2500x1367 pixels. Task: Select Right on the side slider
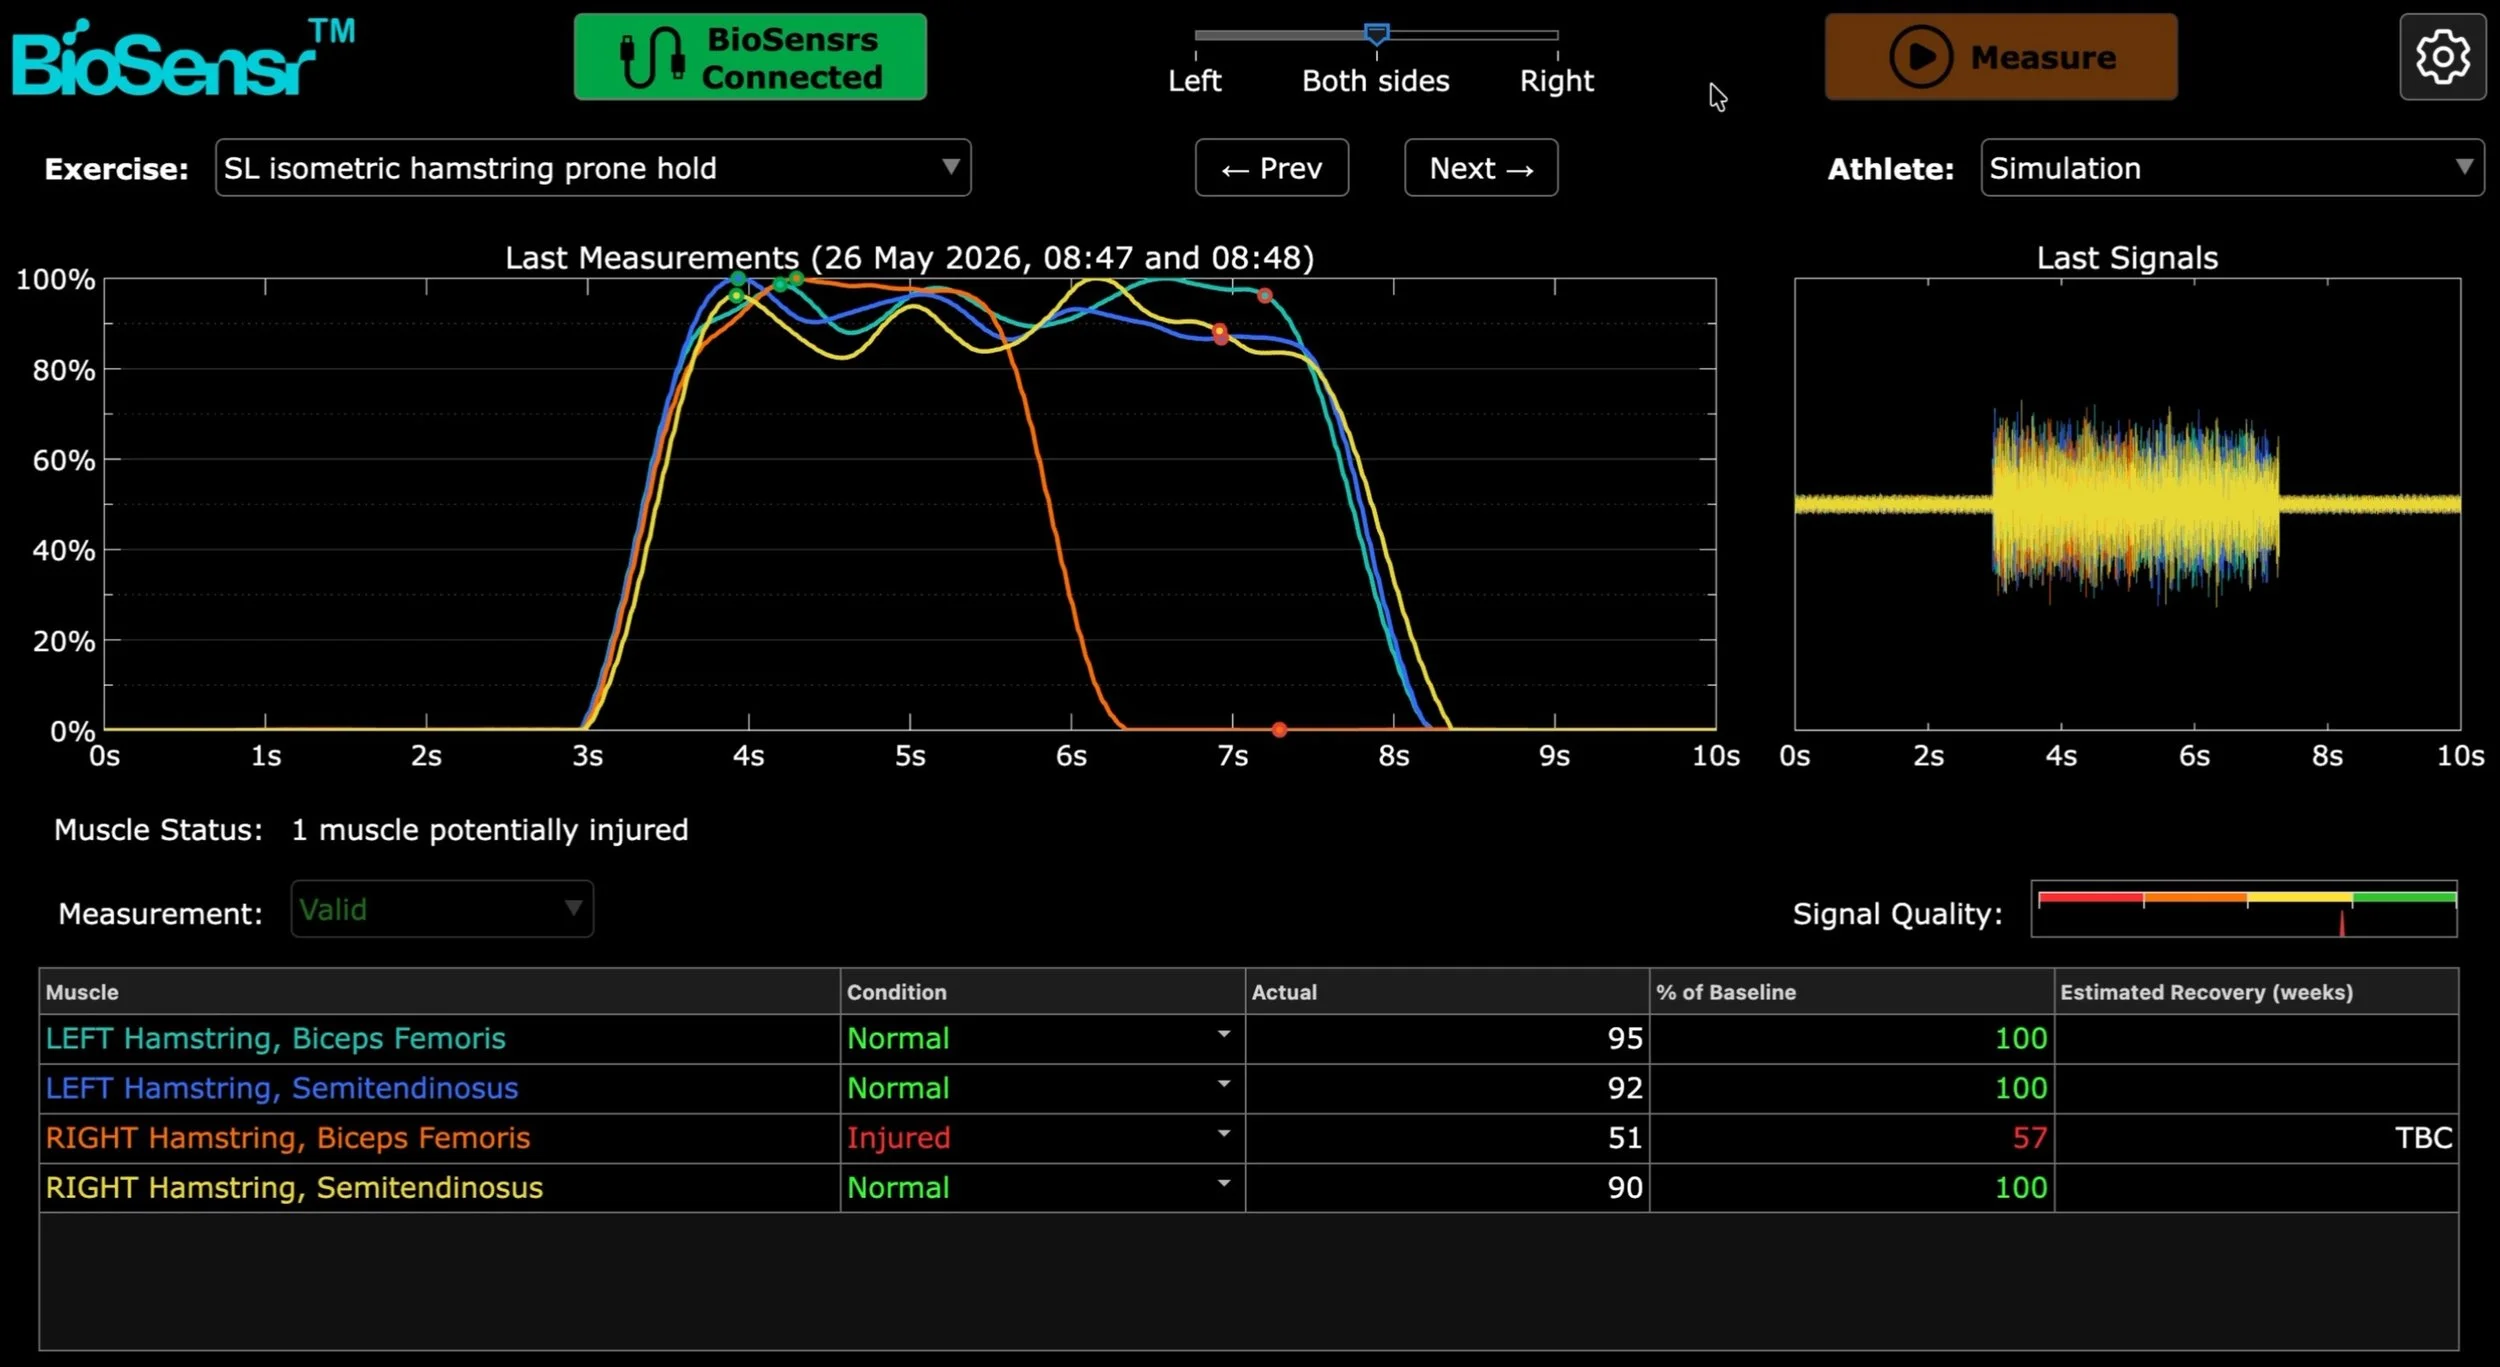click(x=1557, y=81)
